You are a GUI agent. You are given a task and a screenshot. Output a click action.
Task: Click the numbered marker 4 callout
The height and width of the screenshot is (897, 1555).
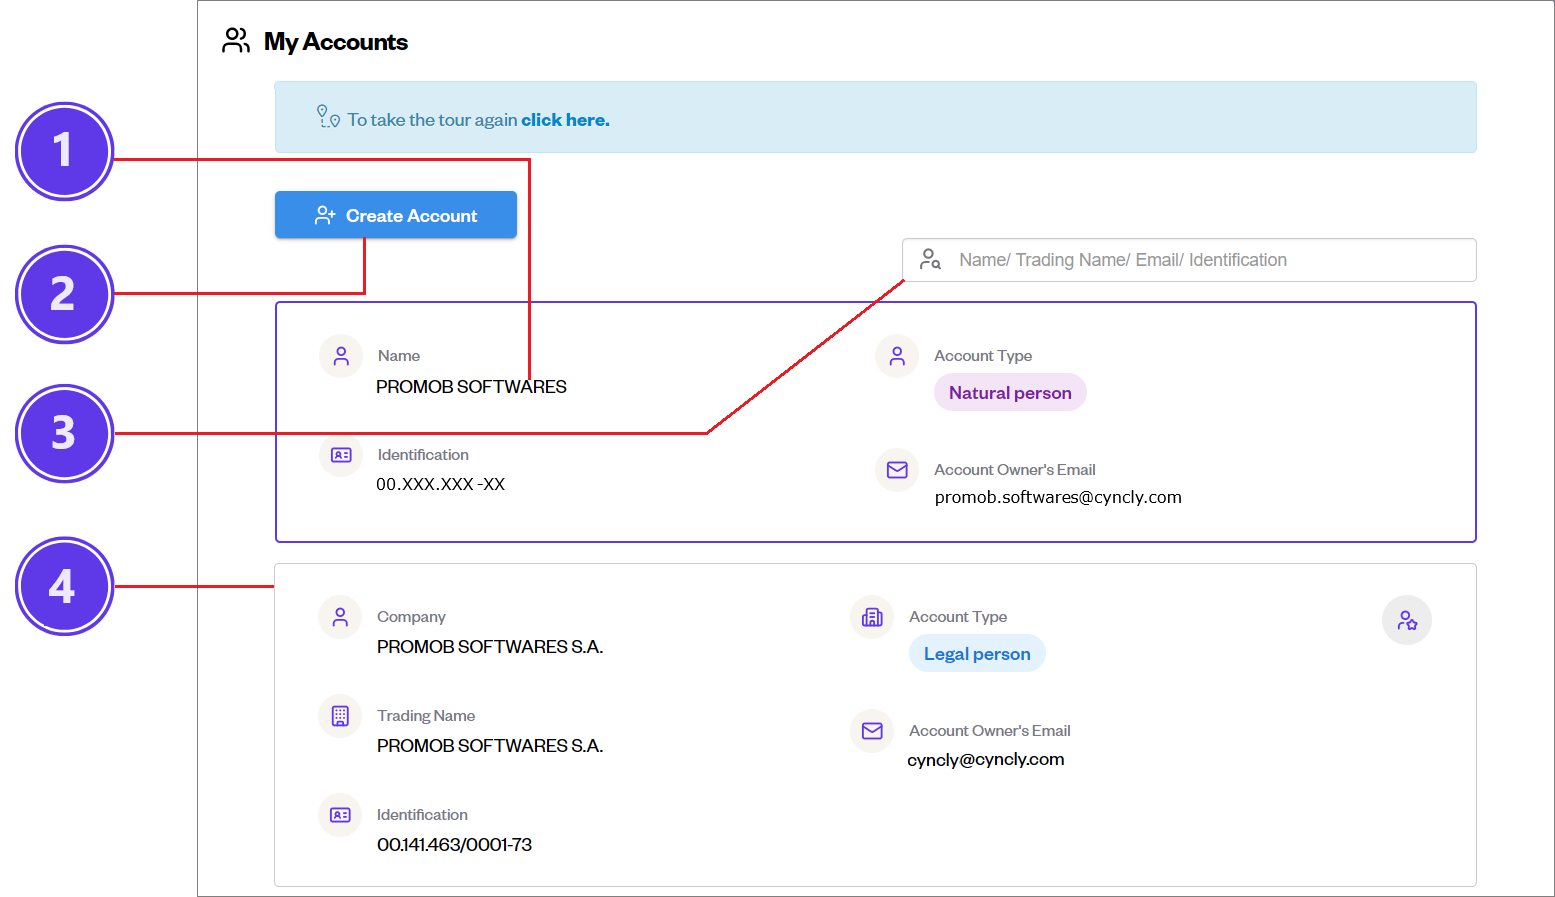pos(64,586)
